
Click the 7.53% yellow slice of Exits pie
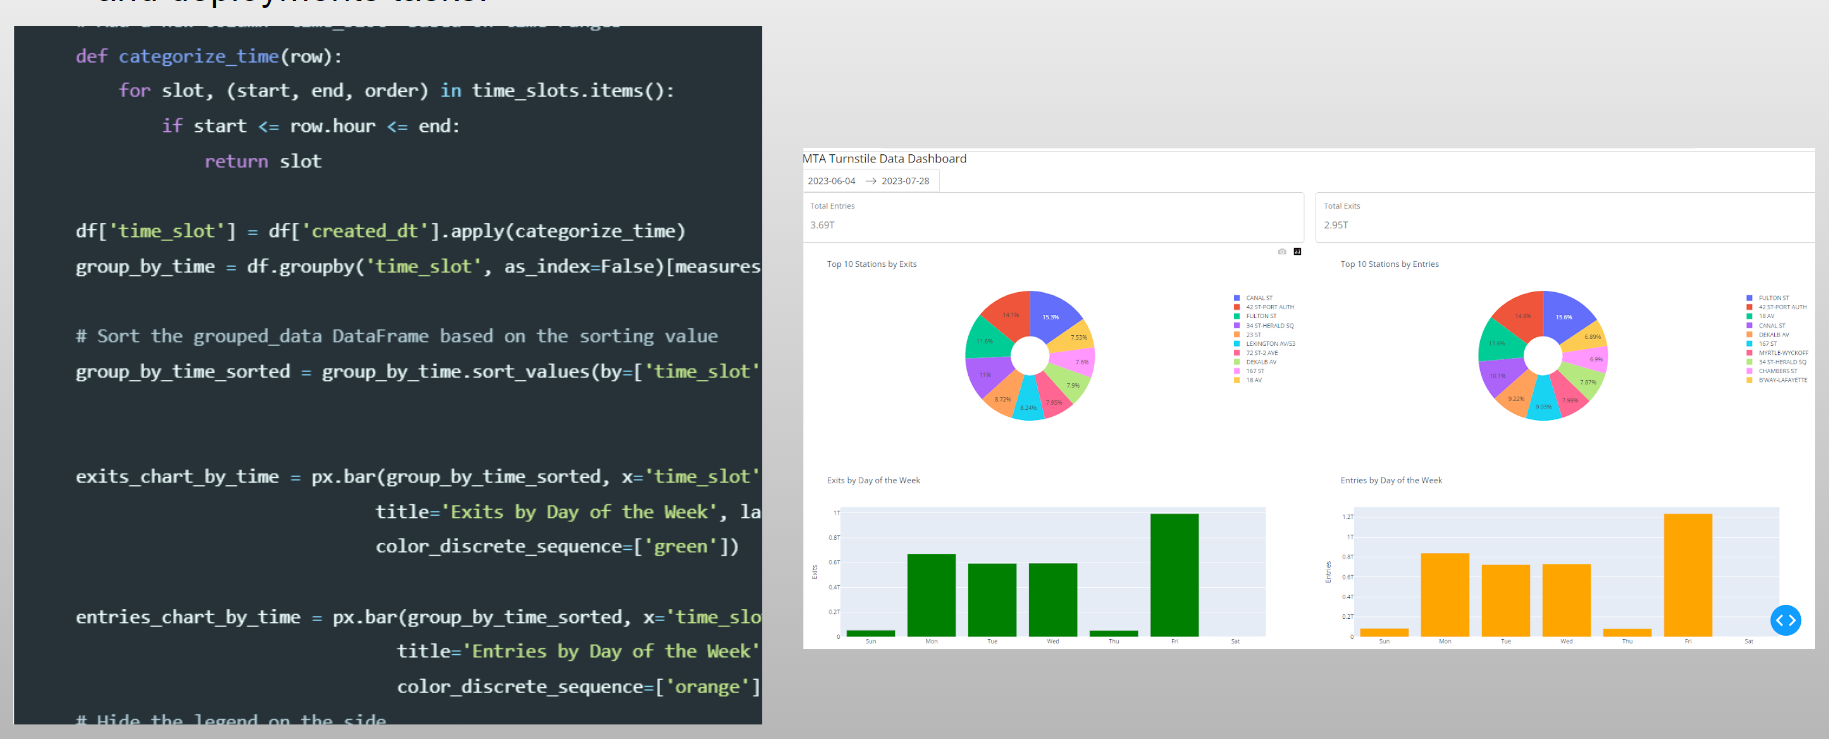[x=1077, y=336]
